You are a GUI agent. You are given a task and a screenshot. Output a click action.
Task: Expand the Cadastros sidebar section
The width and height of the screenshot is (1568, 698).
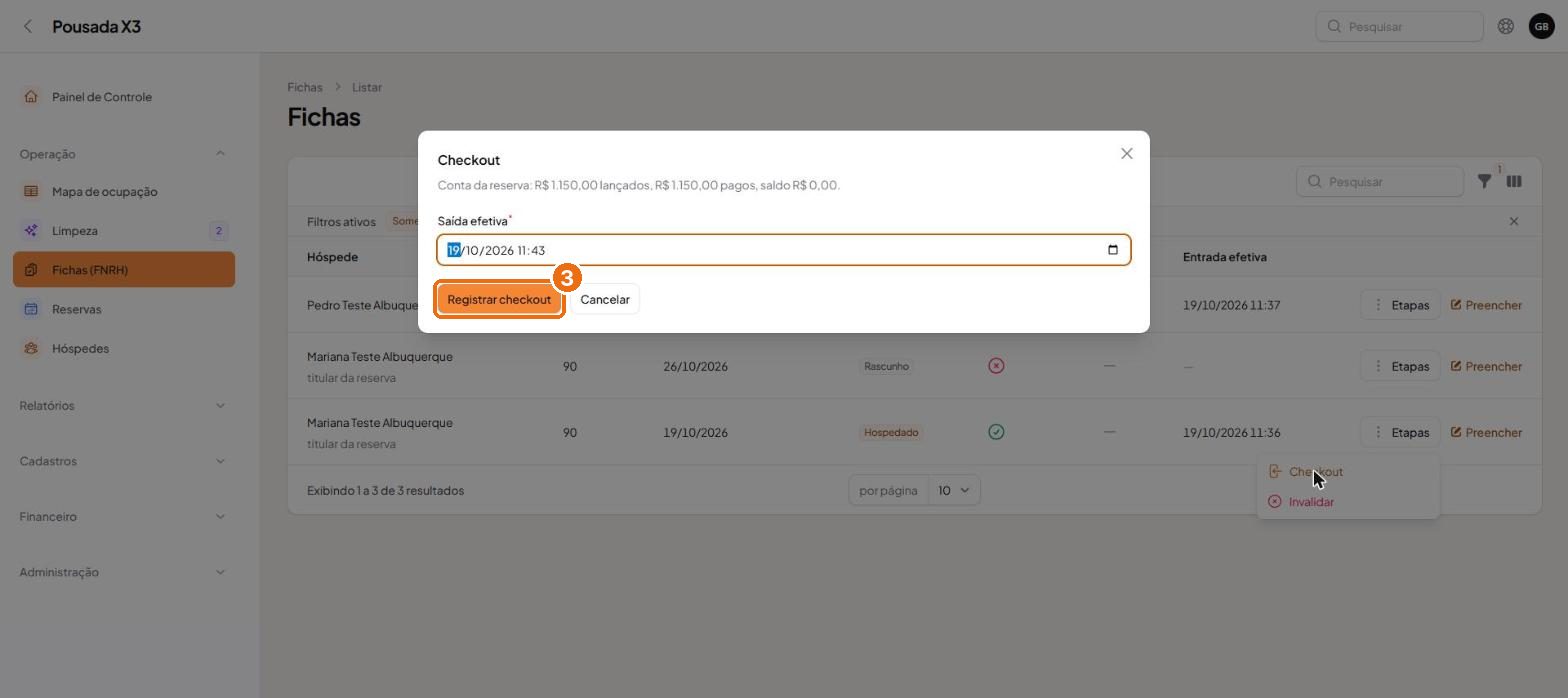click(123, 461)
